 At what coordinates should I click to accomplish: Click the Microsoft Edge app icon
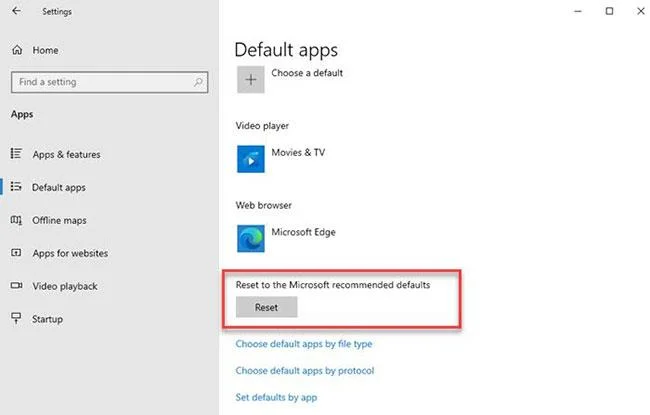pyautogui.click(x=251, y=238)
